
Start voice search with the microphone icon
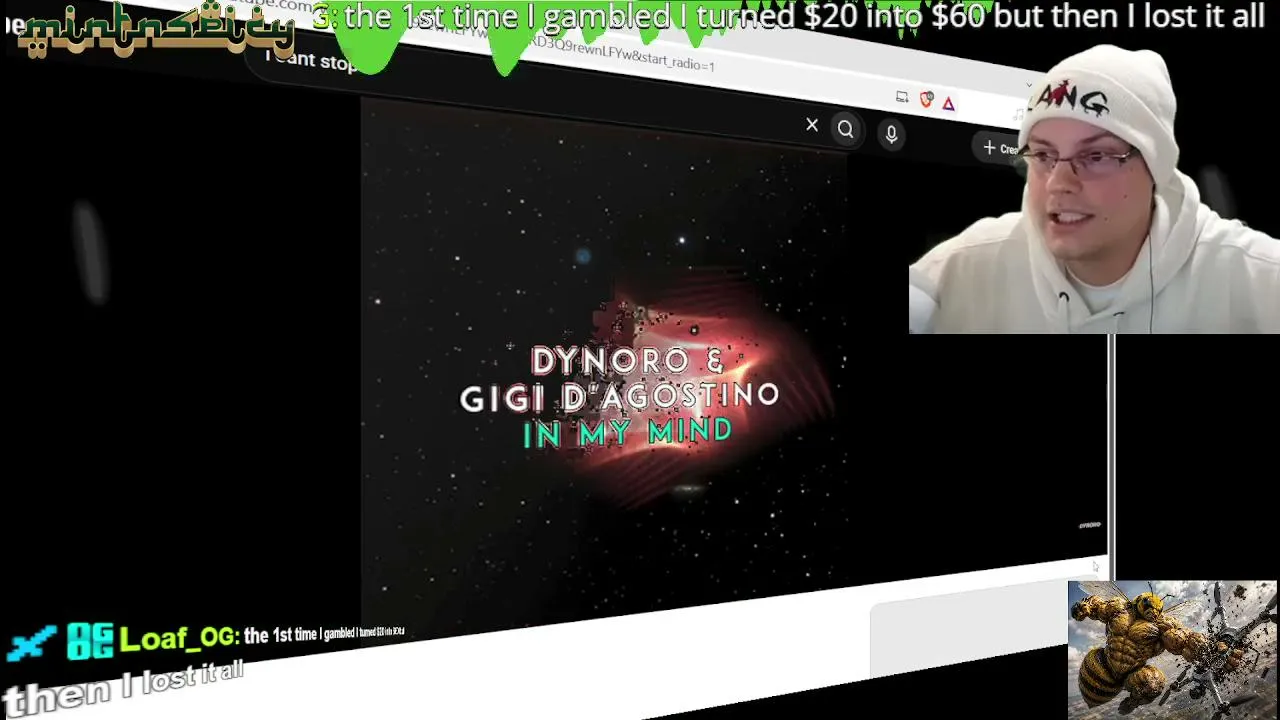(x=891, y=134)
